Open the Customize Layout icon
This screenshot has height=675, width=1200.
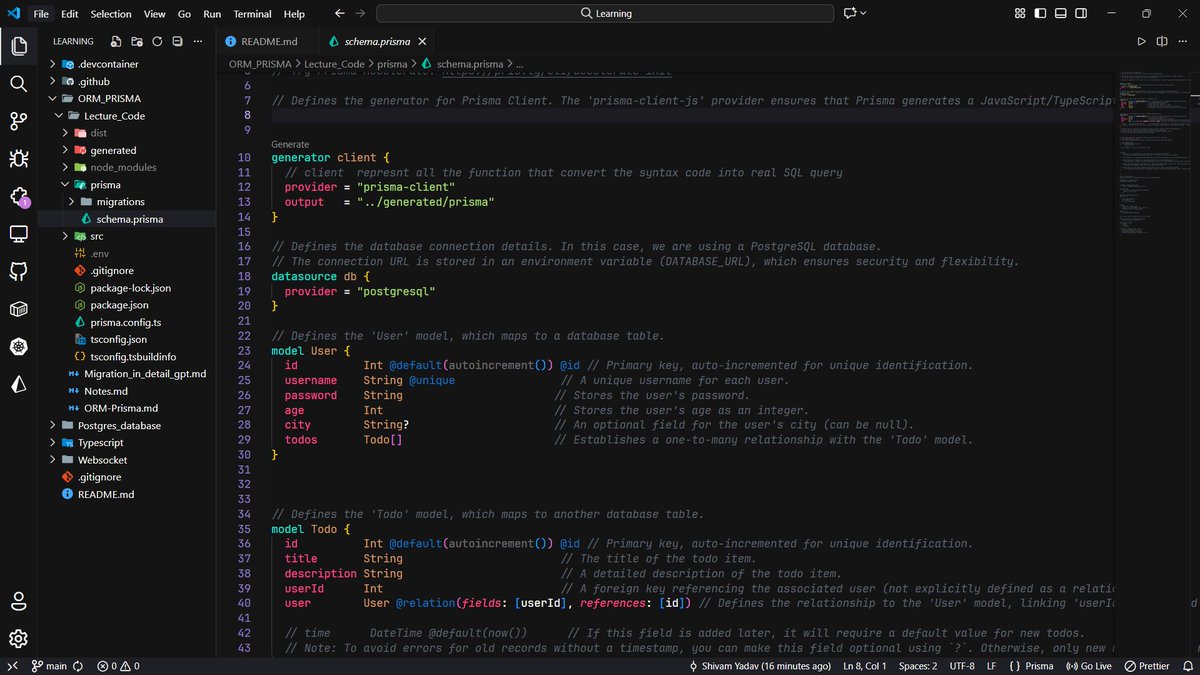click(1019, 14)
